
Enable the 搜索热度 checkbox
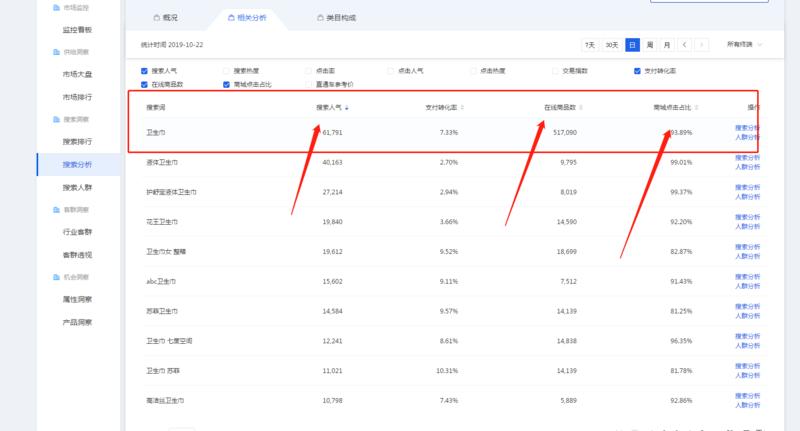pyautogui.click(x=227, y=71)
